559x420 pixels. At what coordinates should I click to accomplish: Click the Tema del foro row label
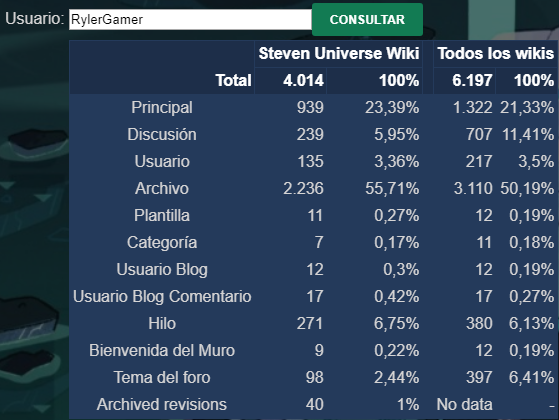162,378
